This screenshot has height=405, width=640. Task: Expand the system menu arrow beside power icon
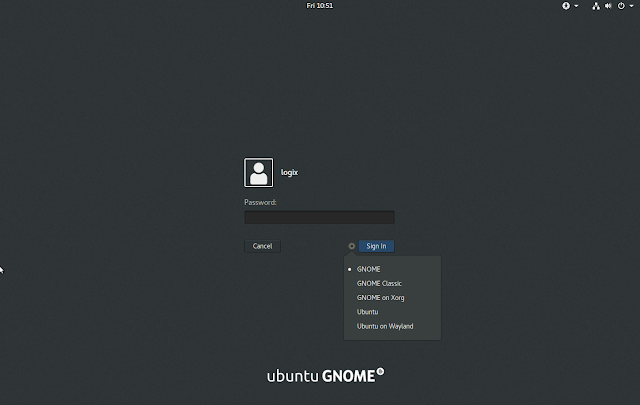click(630, 6)
